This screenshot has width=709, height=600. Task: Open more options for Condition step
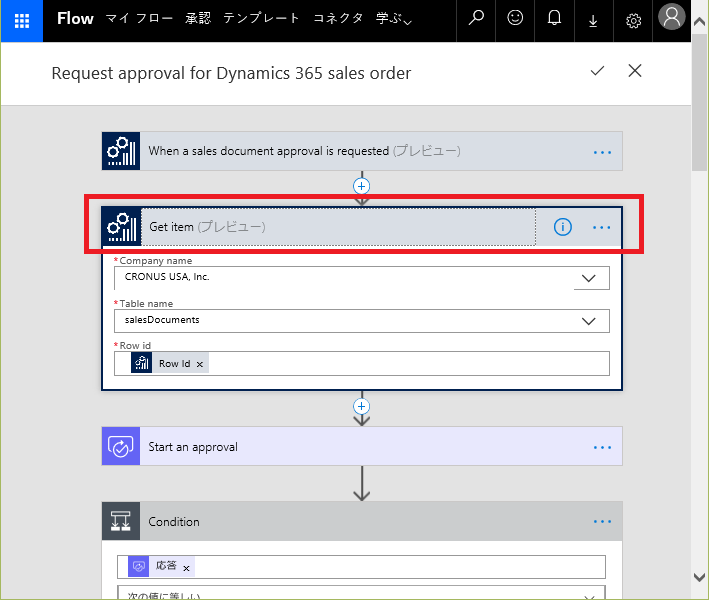click(x=602, y=521)
